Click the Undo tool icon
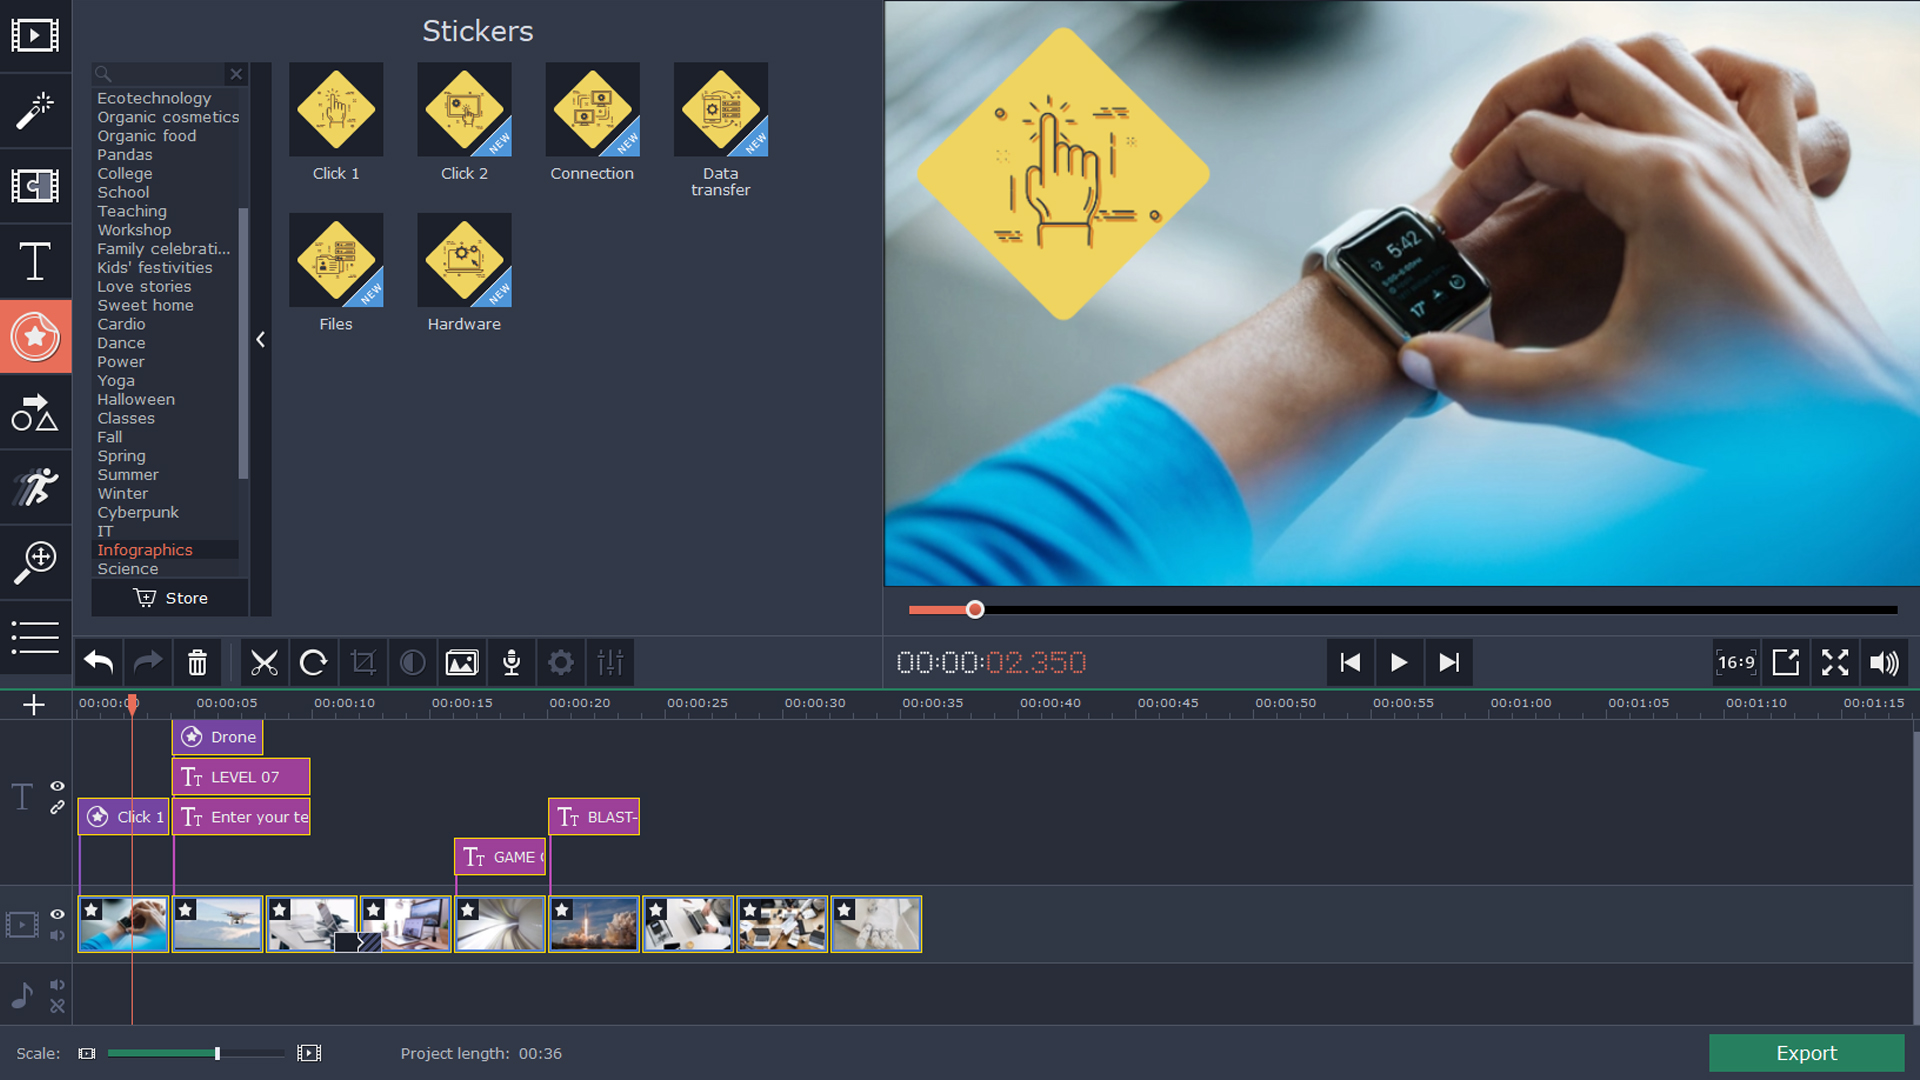The image size is (1920, 1080). [x=98, y=662]
